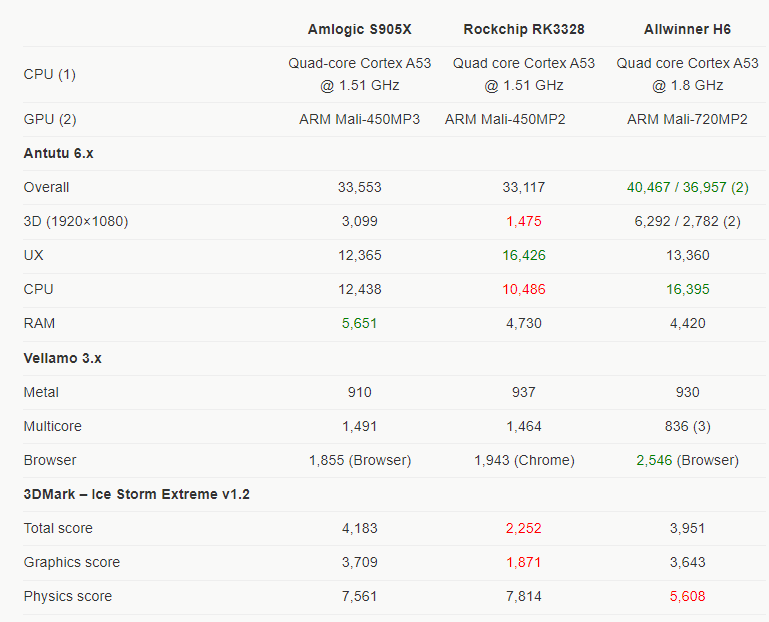Click the Amlogic S905X column header
Image resolution: width=769 pixels, height=622 pixels.
tap(359, 29)
